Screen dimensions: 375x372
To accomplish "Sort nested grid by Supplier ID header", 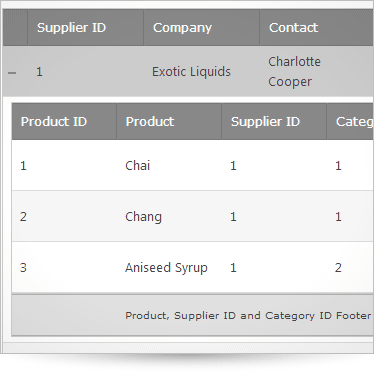I will pos(274,122).
